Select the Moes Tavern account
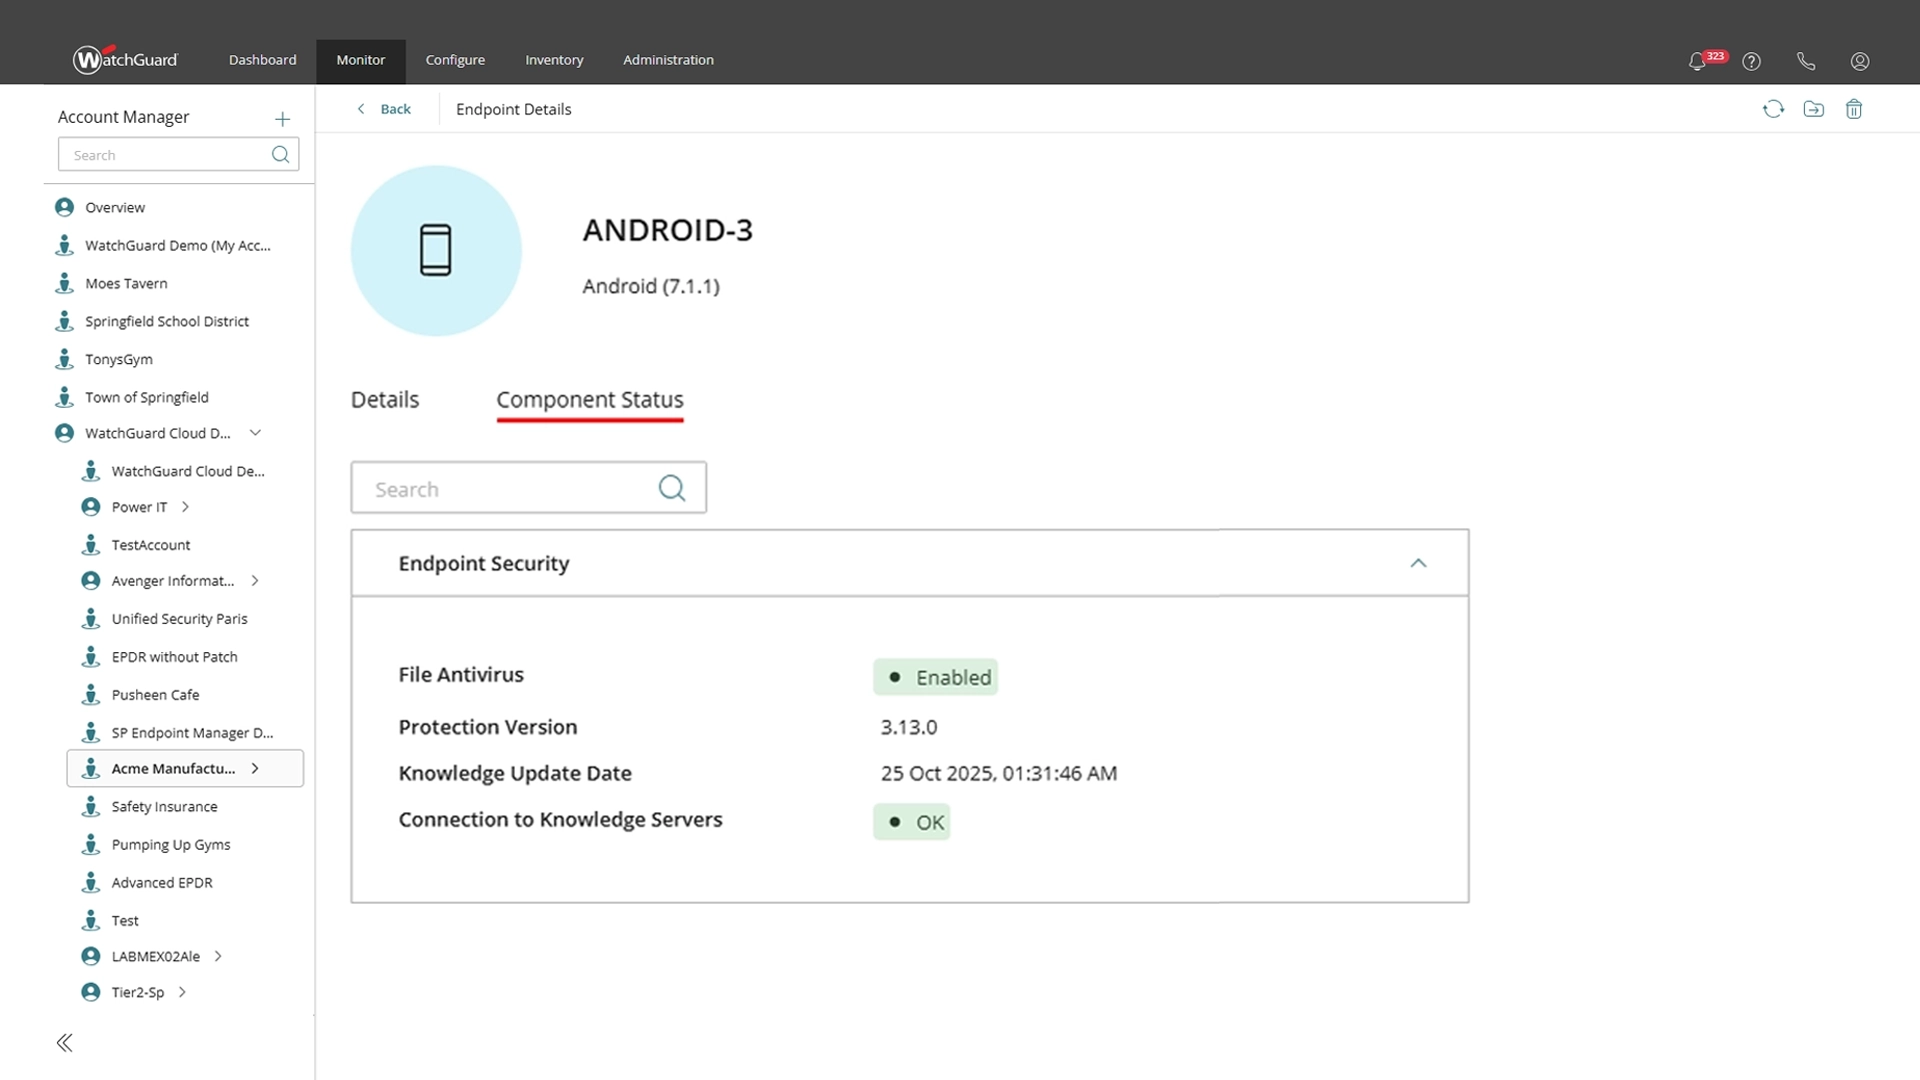 tap(126, 284)
